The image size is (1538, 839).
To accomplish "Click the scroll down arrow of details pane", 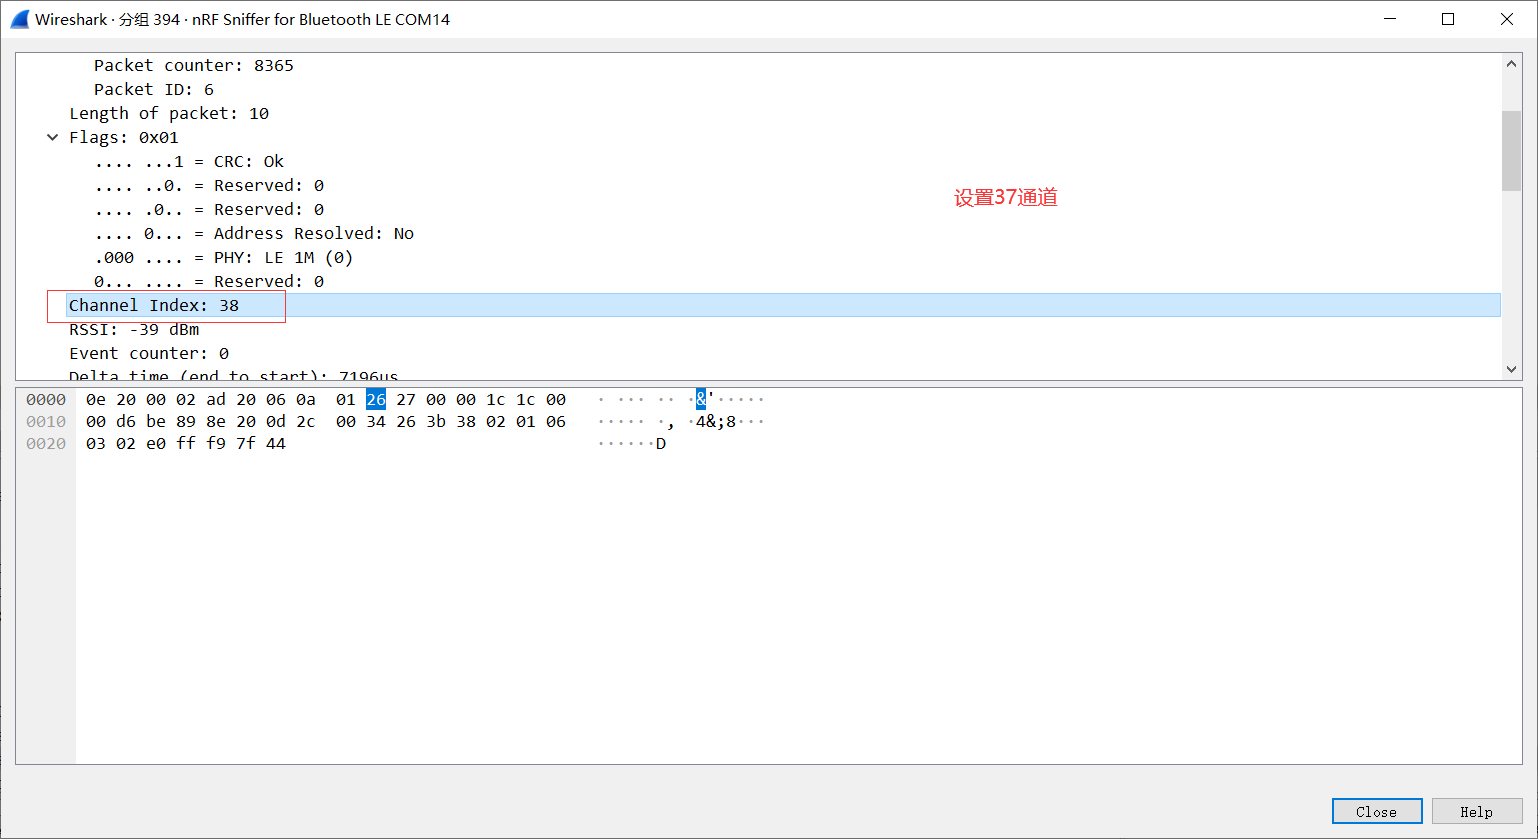I will click(x=1511, y=369).
